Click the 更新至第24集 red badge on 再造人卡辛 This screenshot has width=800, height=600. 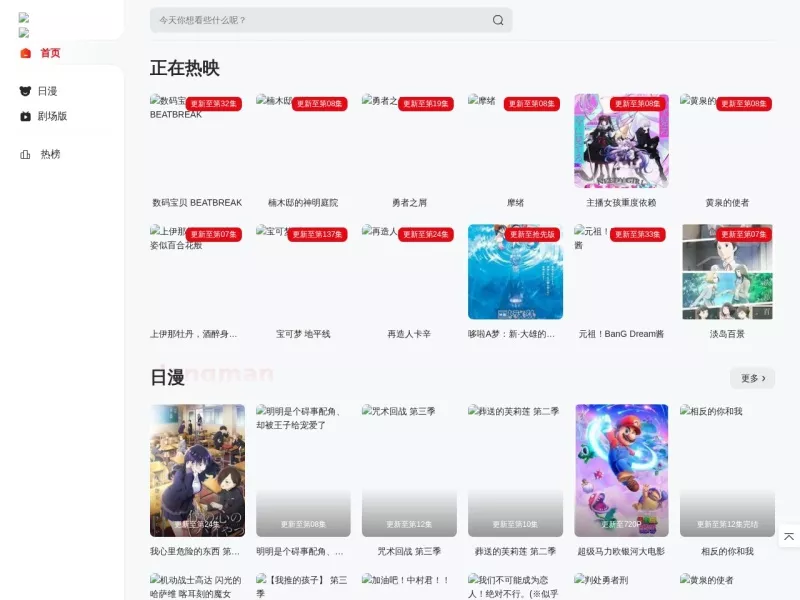click(426, 234)
